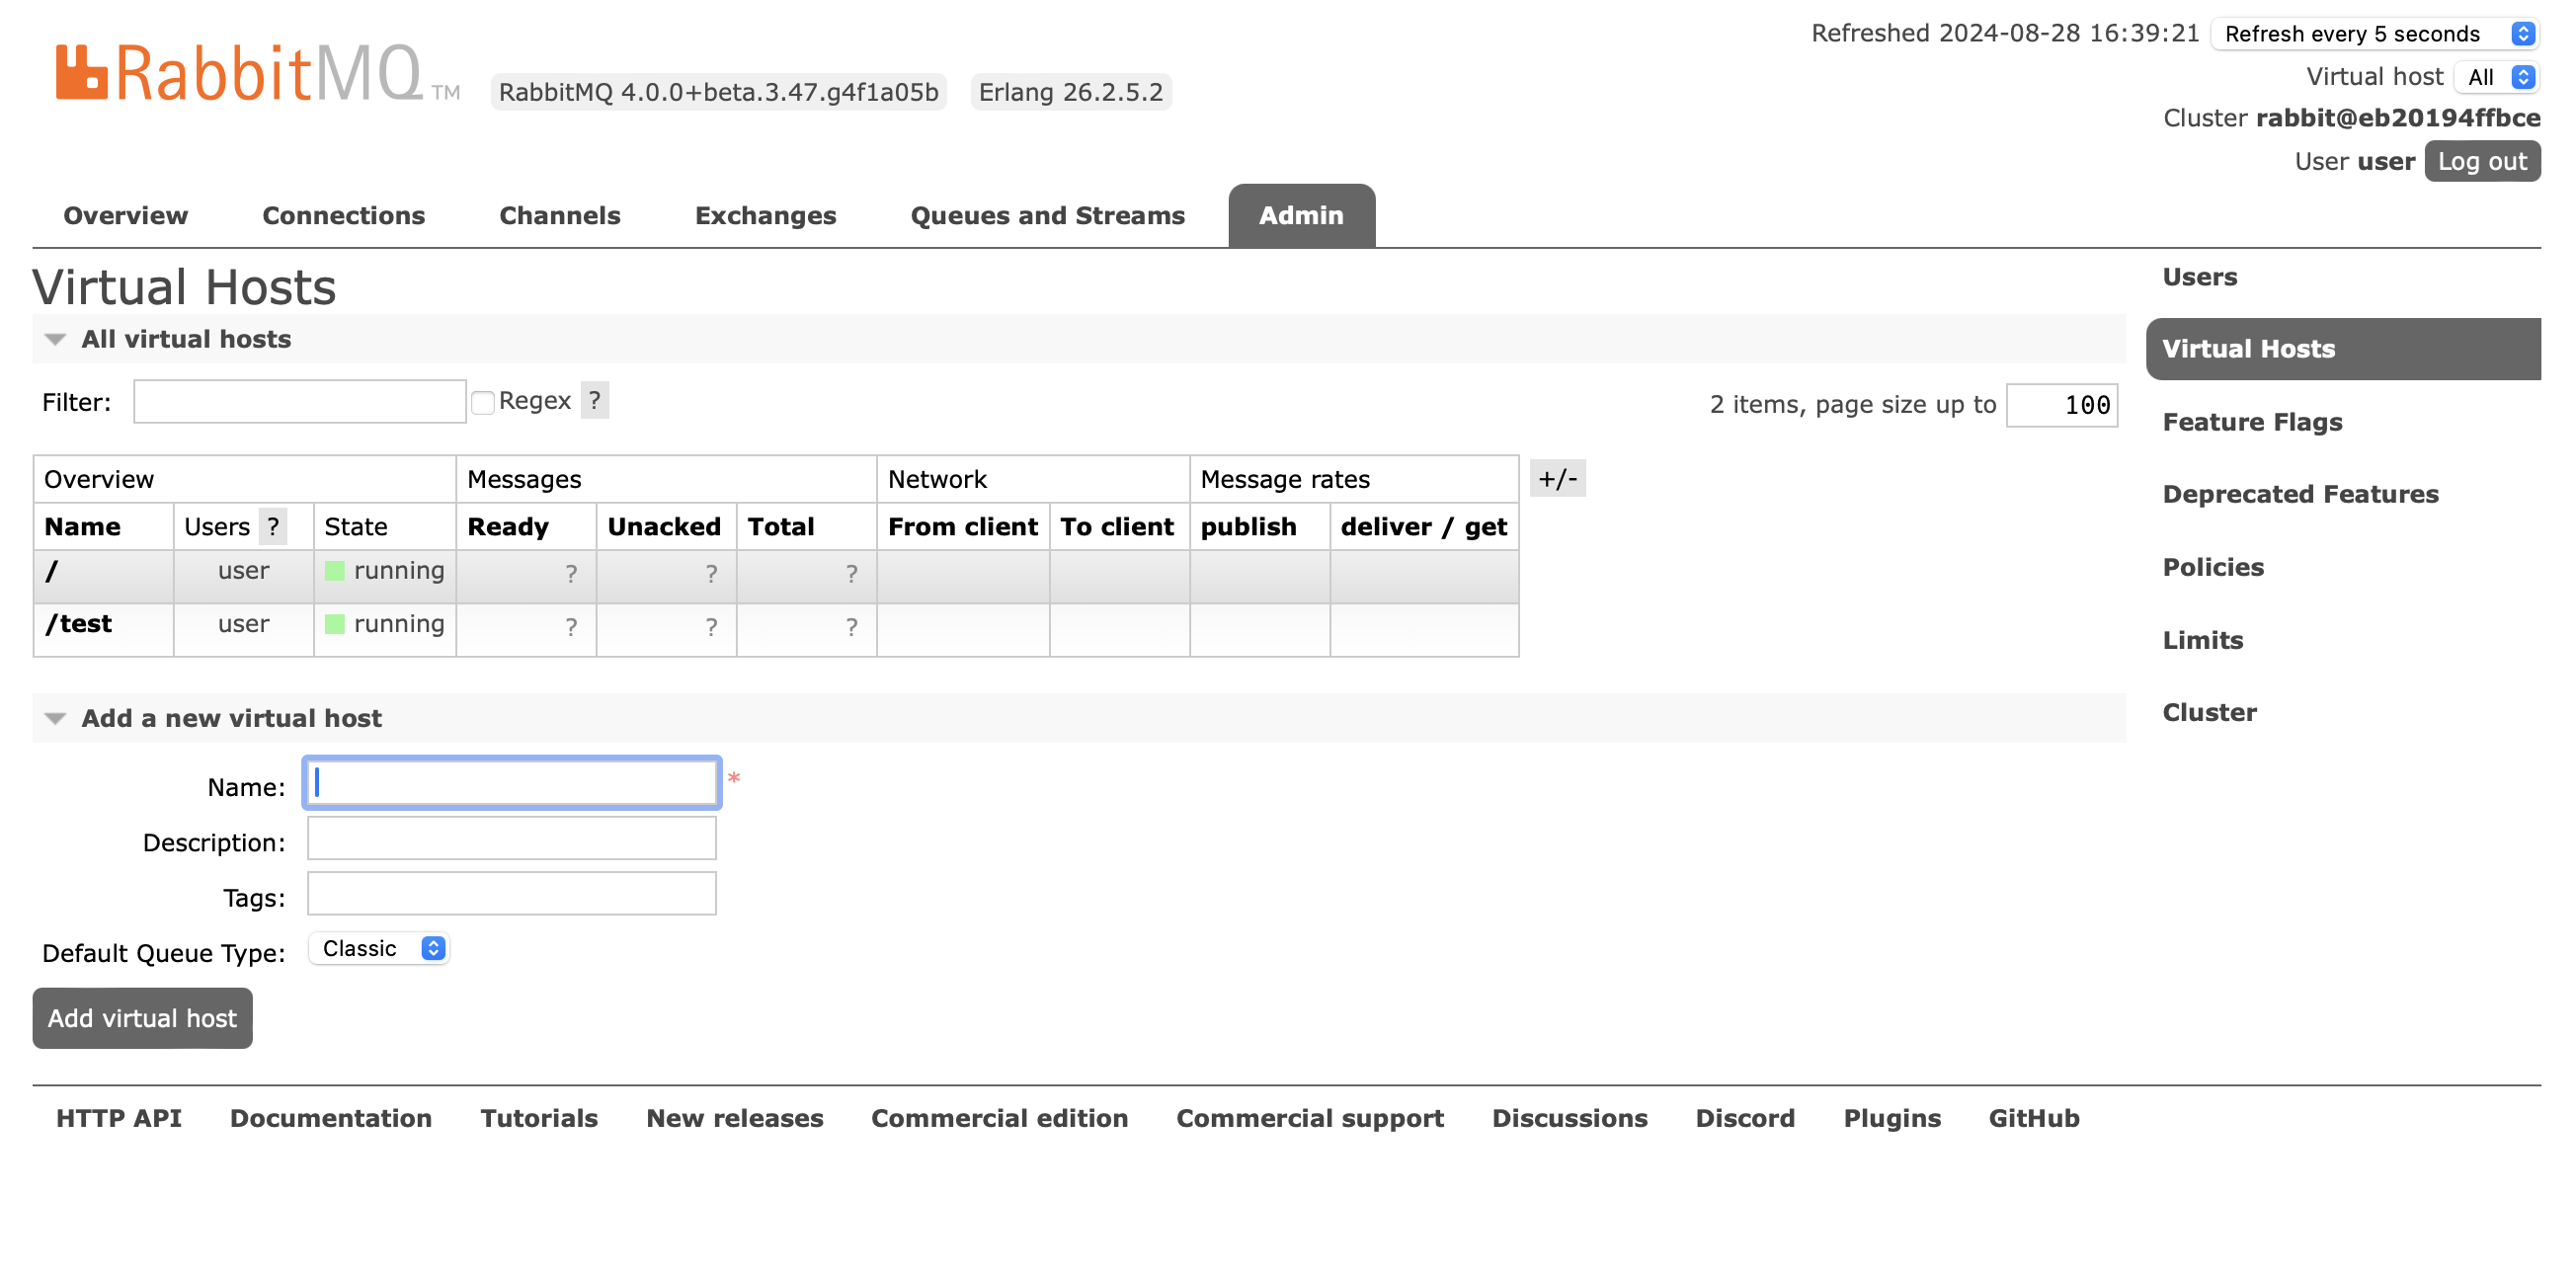The width and height of the screenshot is (2576, 1278).
Task: Enable the Regex filter checkbox
Action: click(483, 403)
